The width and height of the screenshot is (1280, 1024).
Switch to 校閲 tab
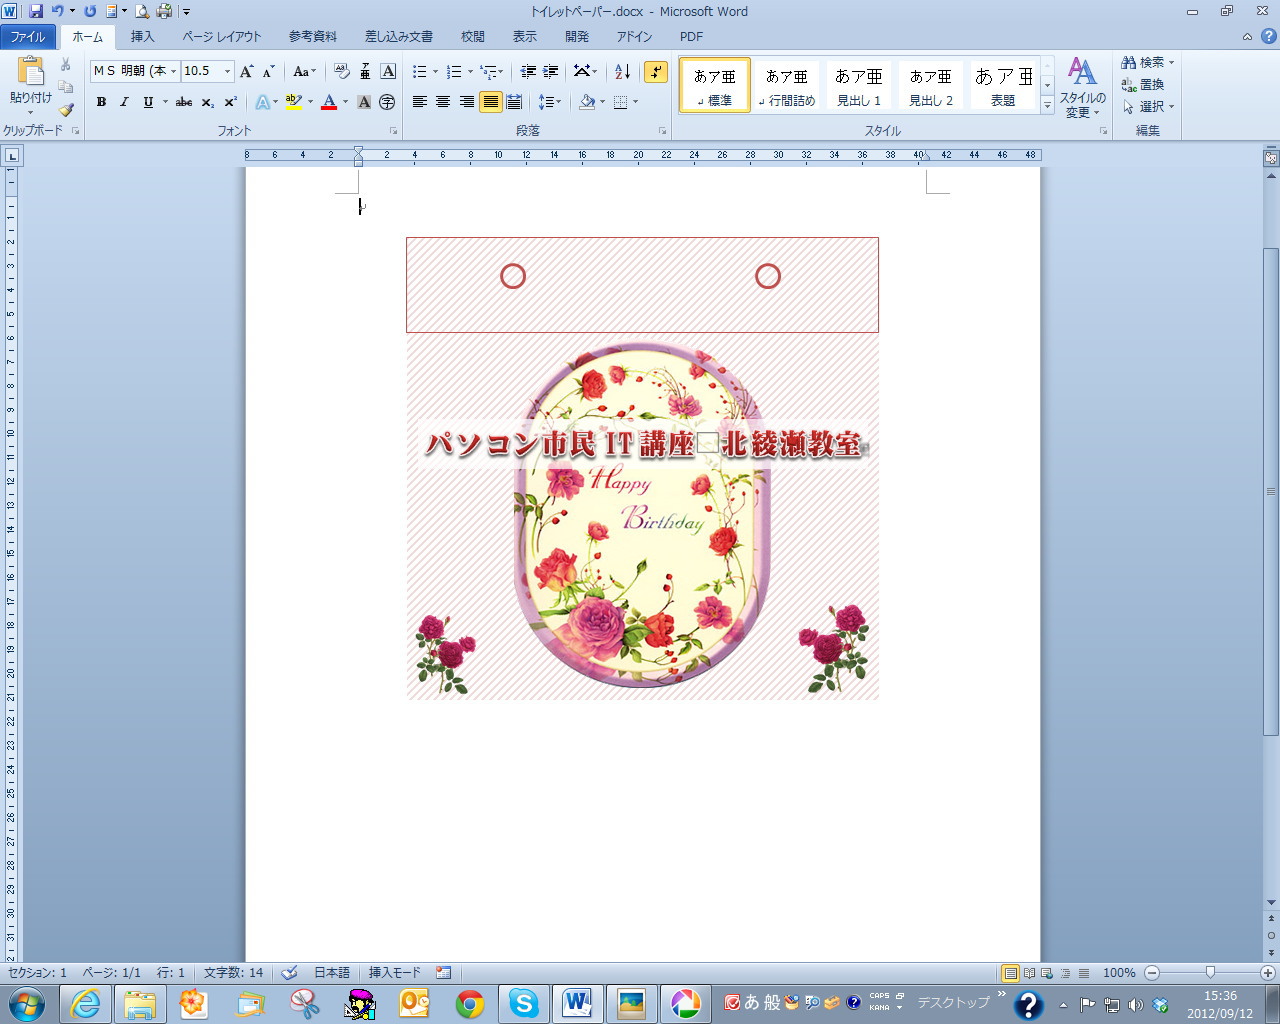click(473, 37)
